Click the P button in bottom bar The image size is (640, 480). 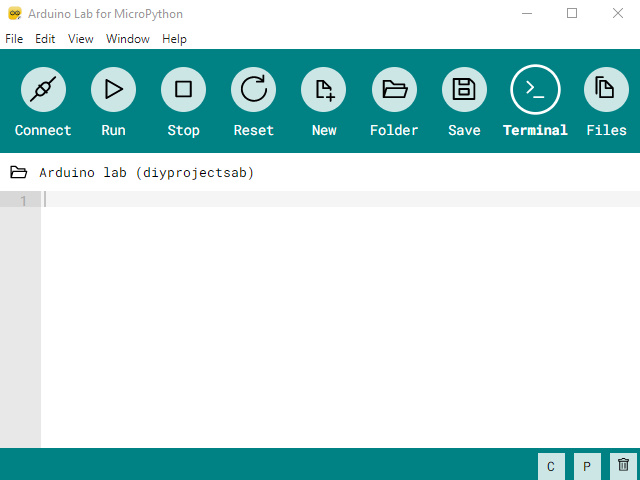(587, 466)
